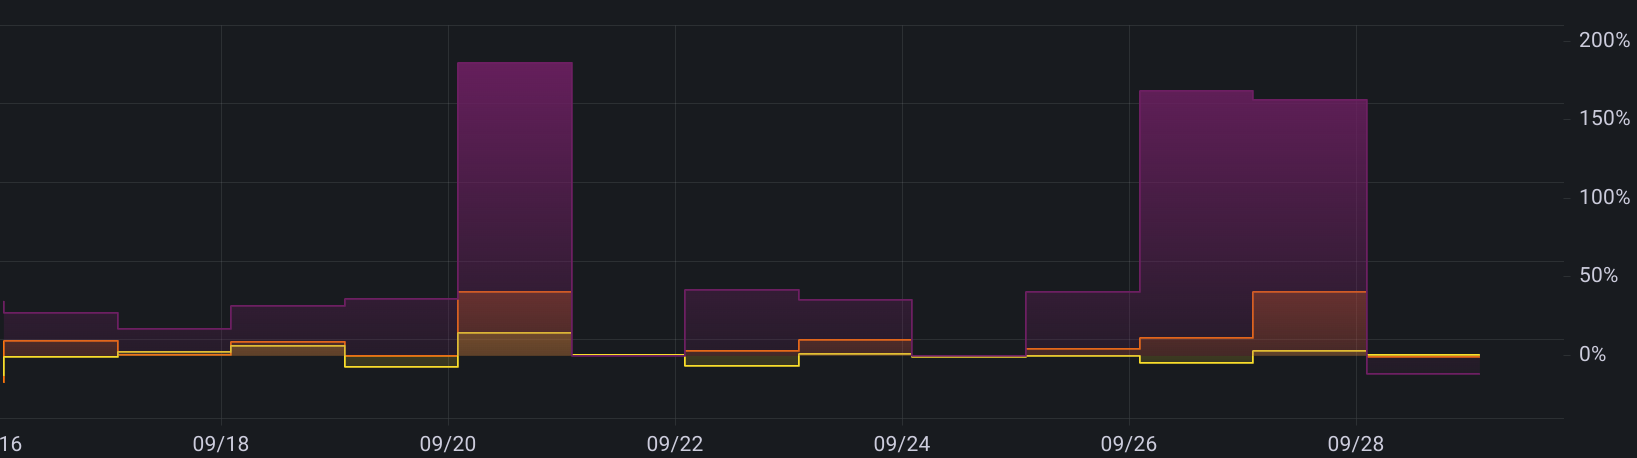The height and width of the screenshot is (458, 1637).
Task: Select the 09/28 date label
Action: point(1356,444)
